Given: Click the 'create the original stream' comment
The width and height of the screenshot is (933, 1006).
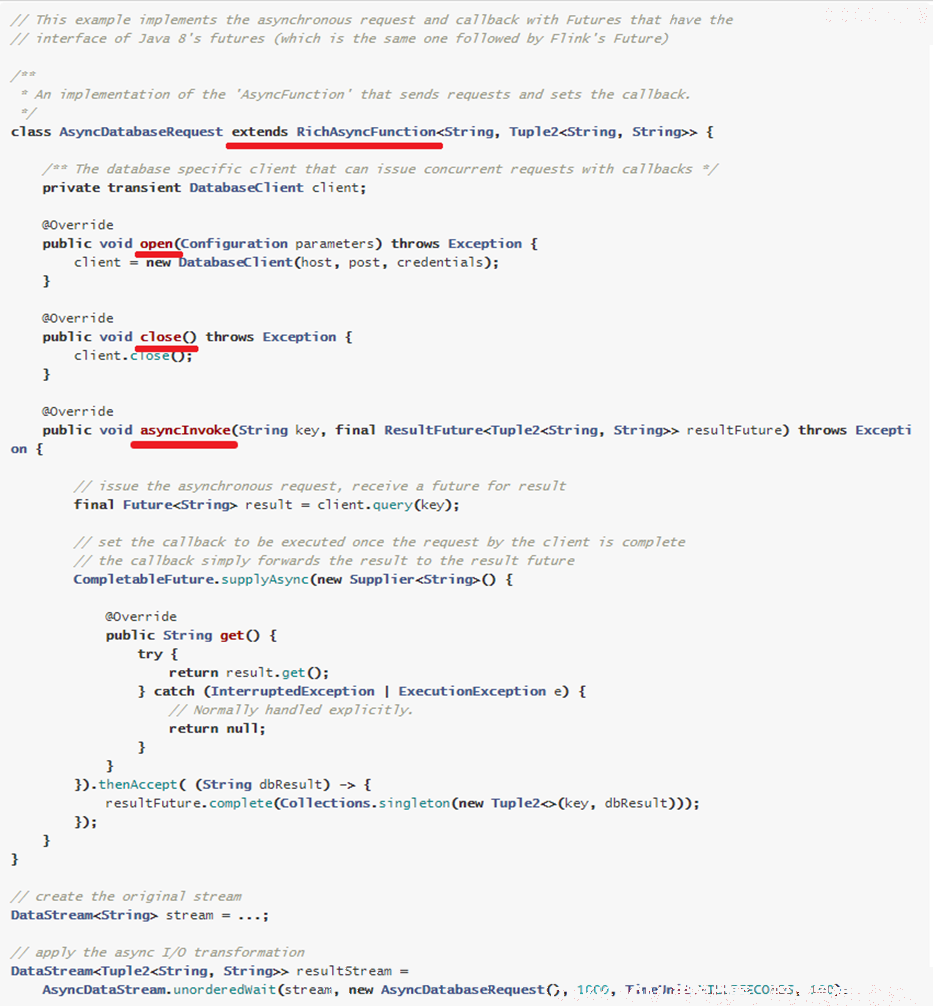Looking at the screenshot, I should click(126, 896).
